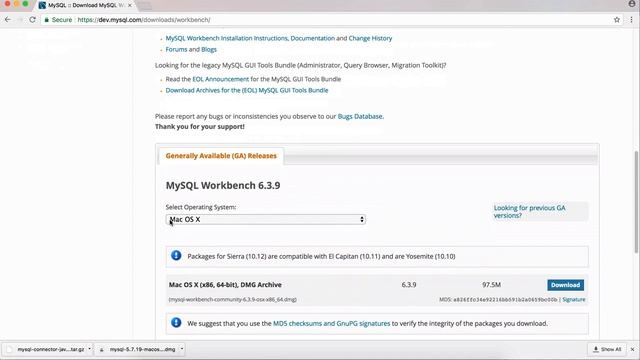Click the Secure padlock icon
Image resolution: width=640 pixels, height=360 pixels.
point(47,20)
